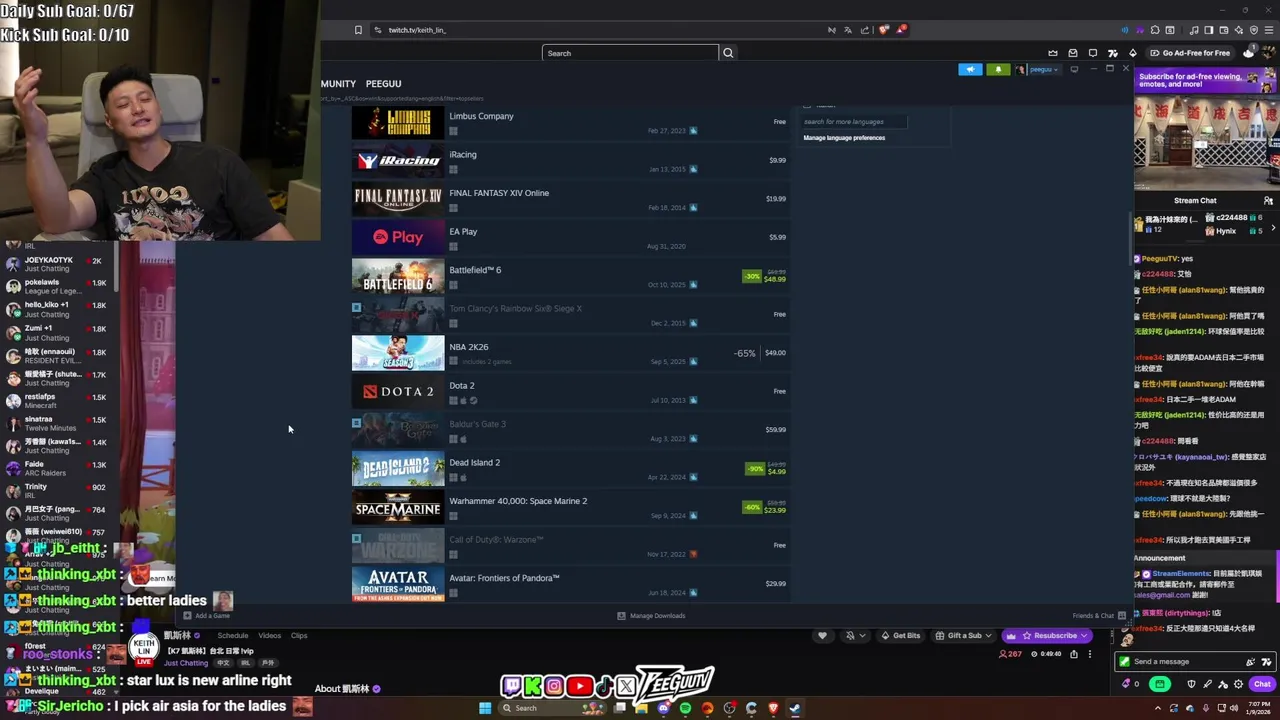Open stream more options three-dot icon
The height and width of the screenshot is (720, 1280).
click(1091, 654)
